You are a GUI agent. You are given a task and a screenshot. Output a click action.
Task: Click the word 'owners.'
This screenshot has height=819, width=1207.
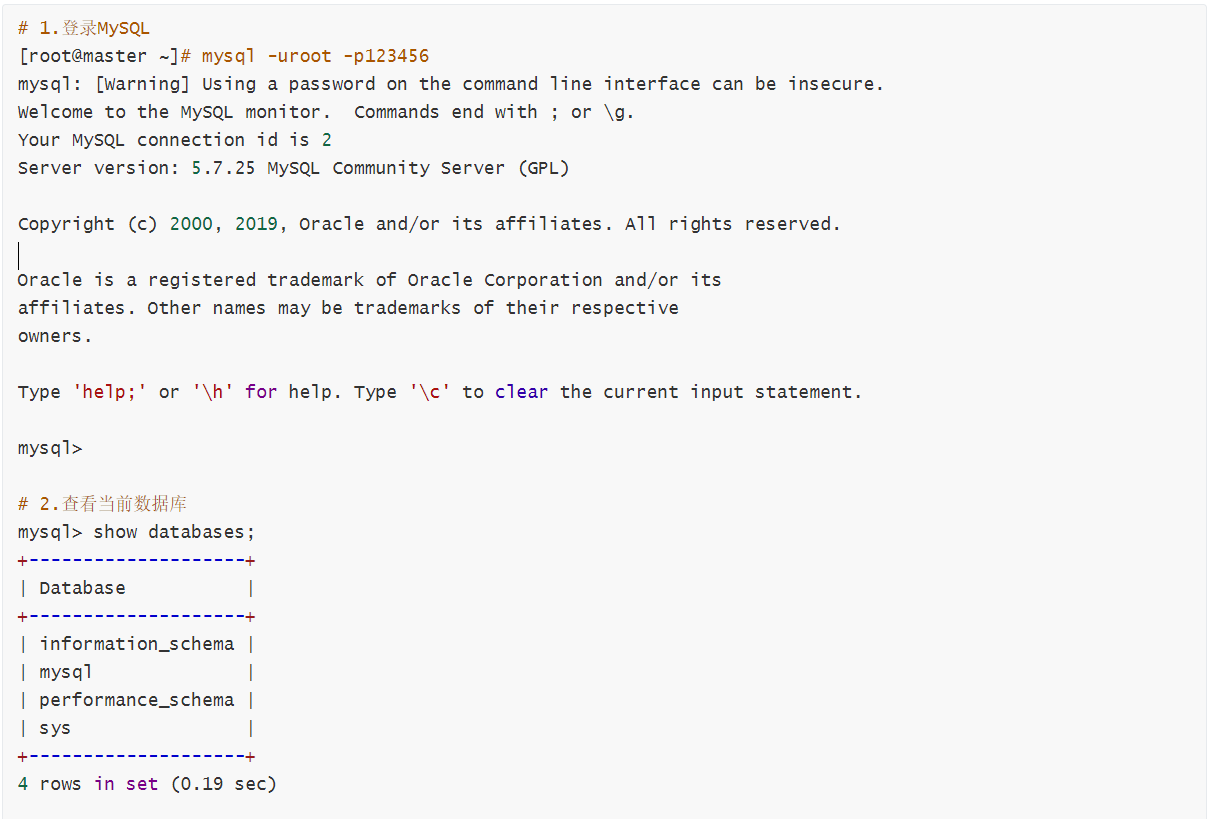pyautogui.click(x=55, y=336)
